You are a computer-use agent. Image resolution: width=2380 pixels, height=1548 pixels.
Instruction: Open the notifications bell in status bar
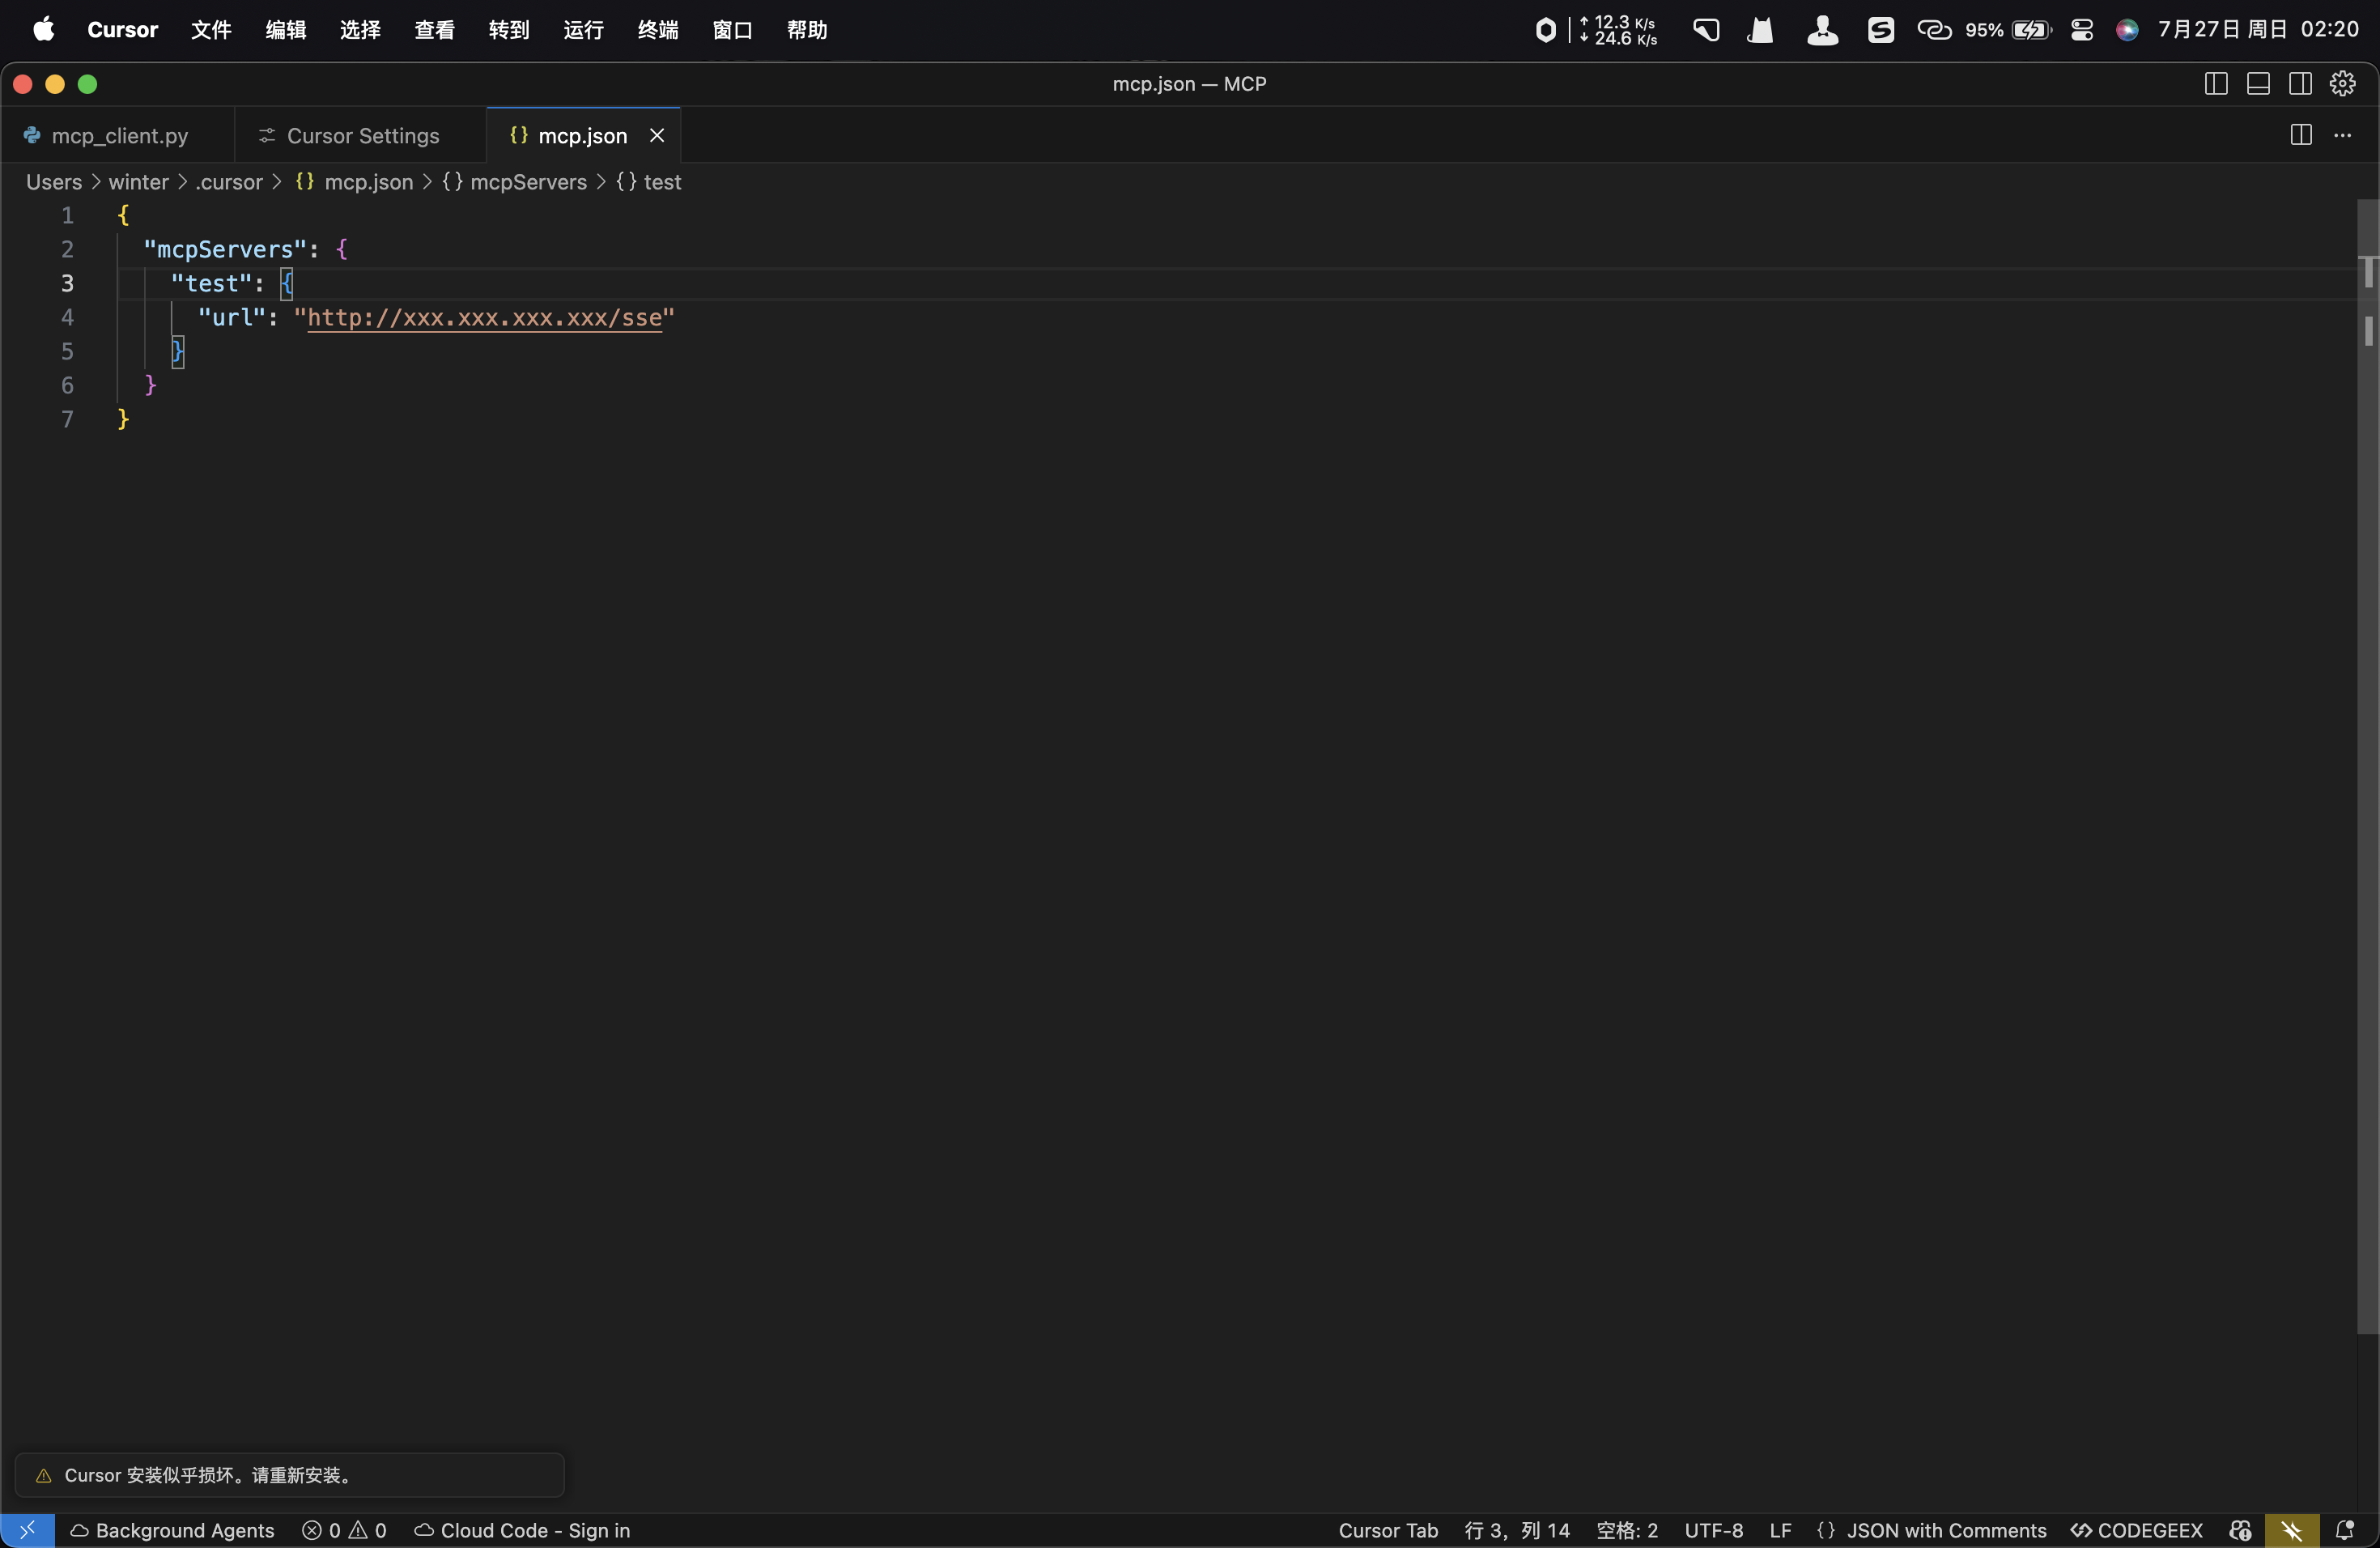coord(2344,1530)
